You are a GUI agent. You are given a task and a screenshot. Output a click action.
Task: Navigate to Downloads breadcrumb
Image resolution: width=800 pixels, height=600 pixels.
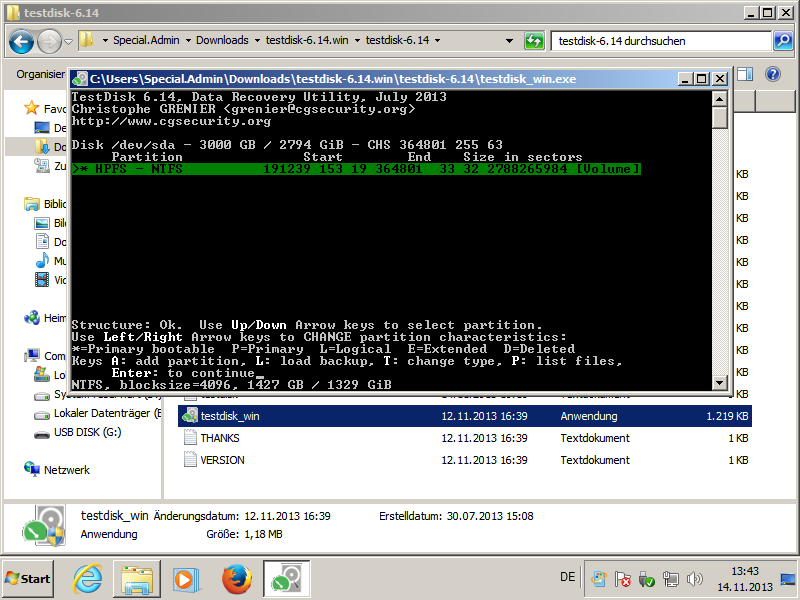click(x=222, y=40)
